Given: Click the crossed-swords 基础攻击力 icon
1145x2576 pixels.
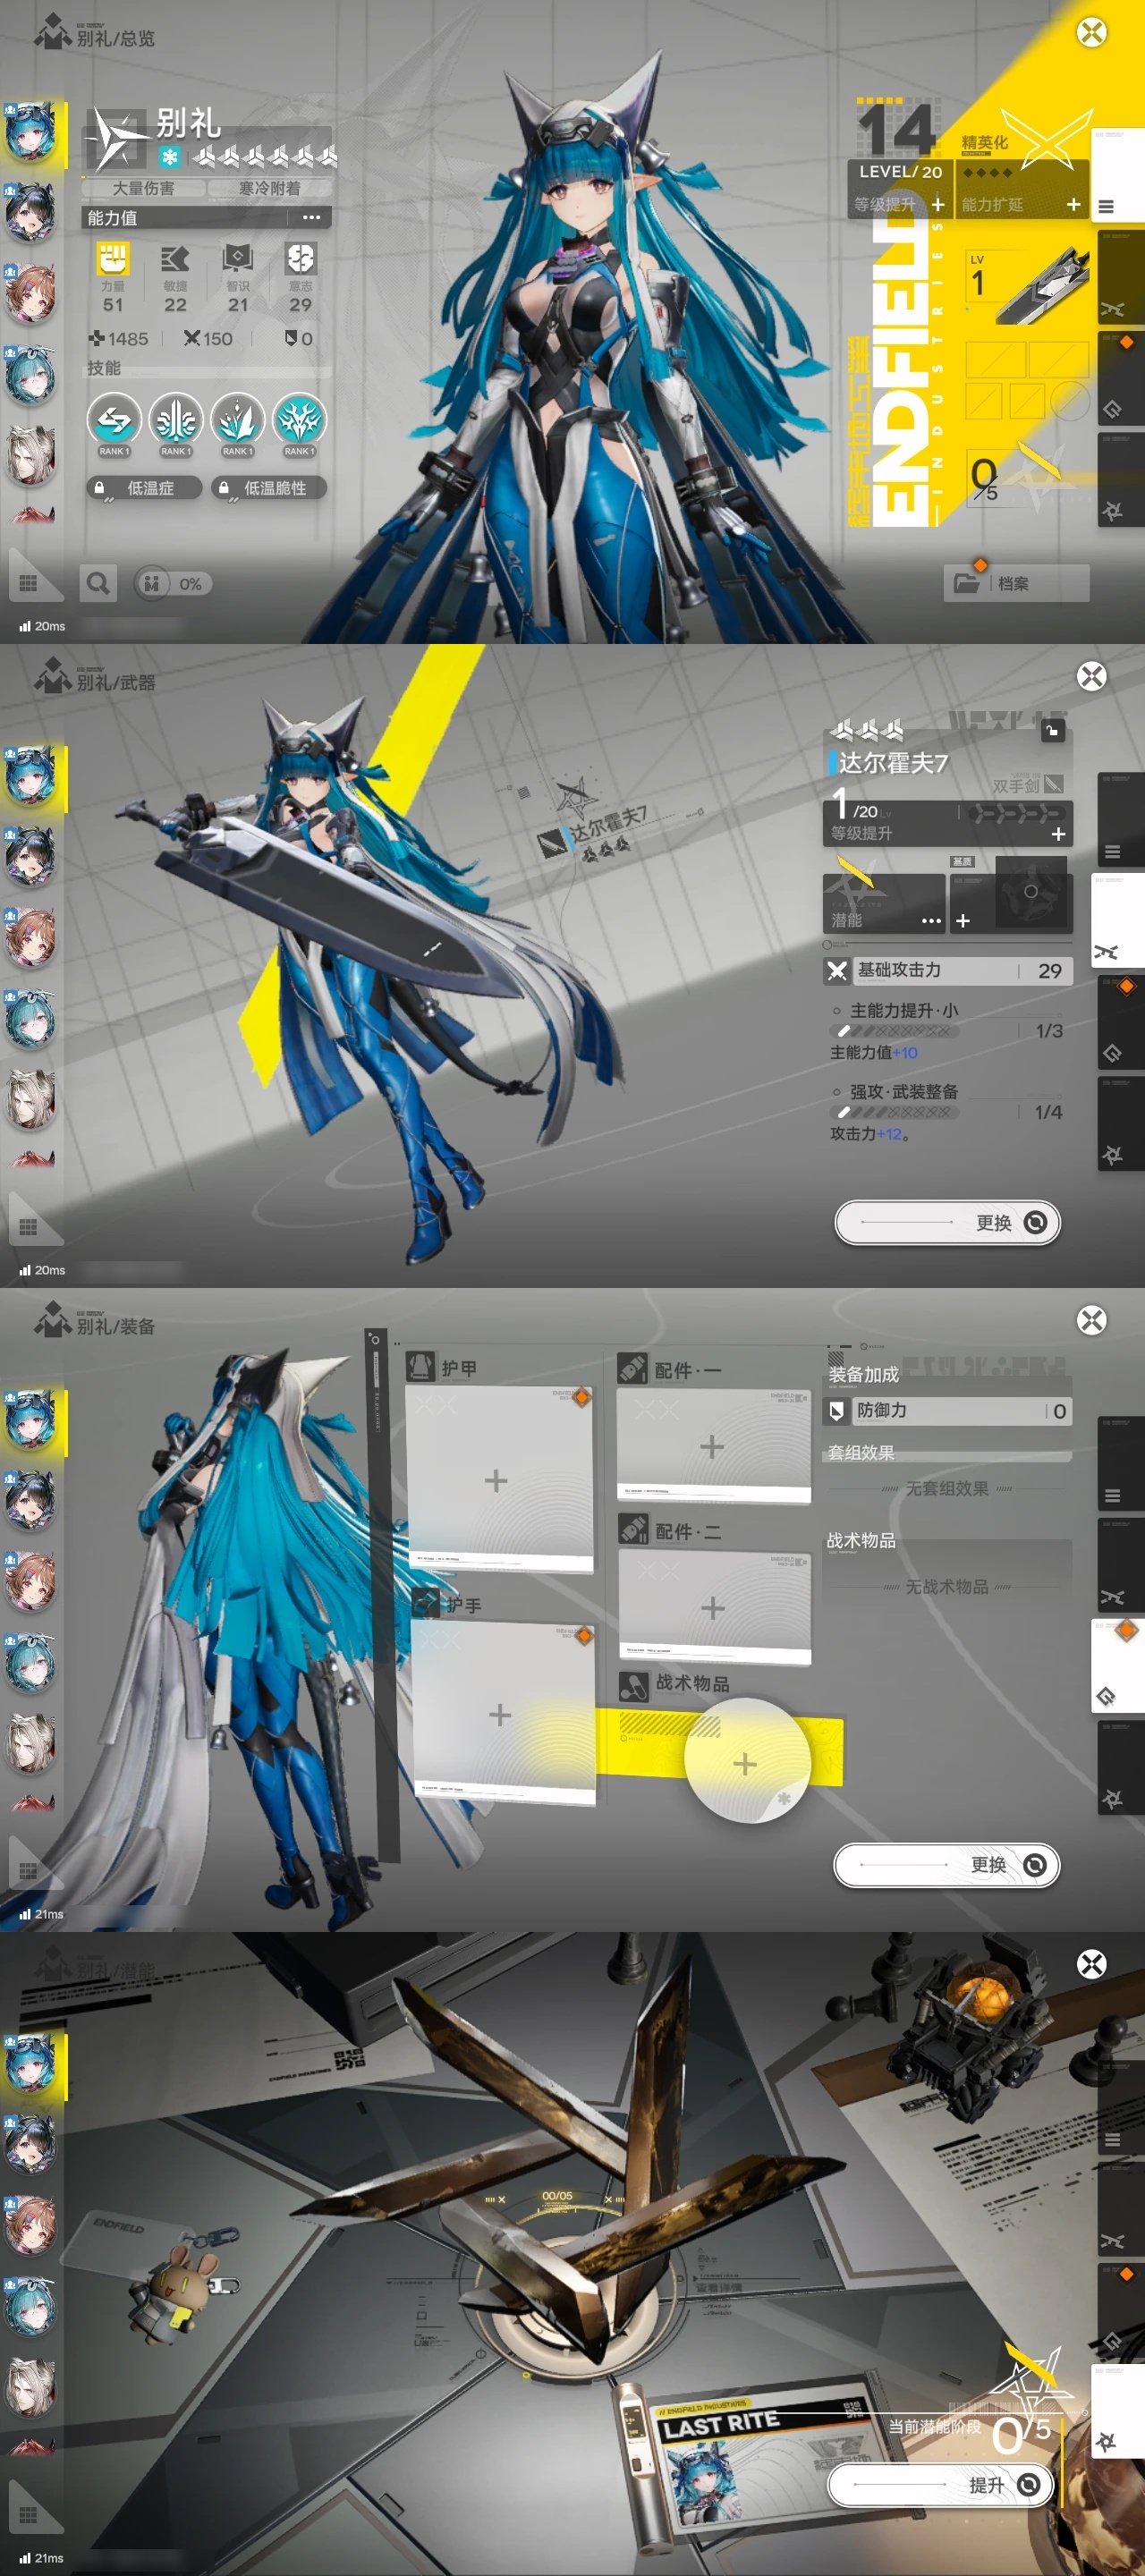Looking at the screenshot, I should tap(837, 970).
